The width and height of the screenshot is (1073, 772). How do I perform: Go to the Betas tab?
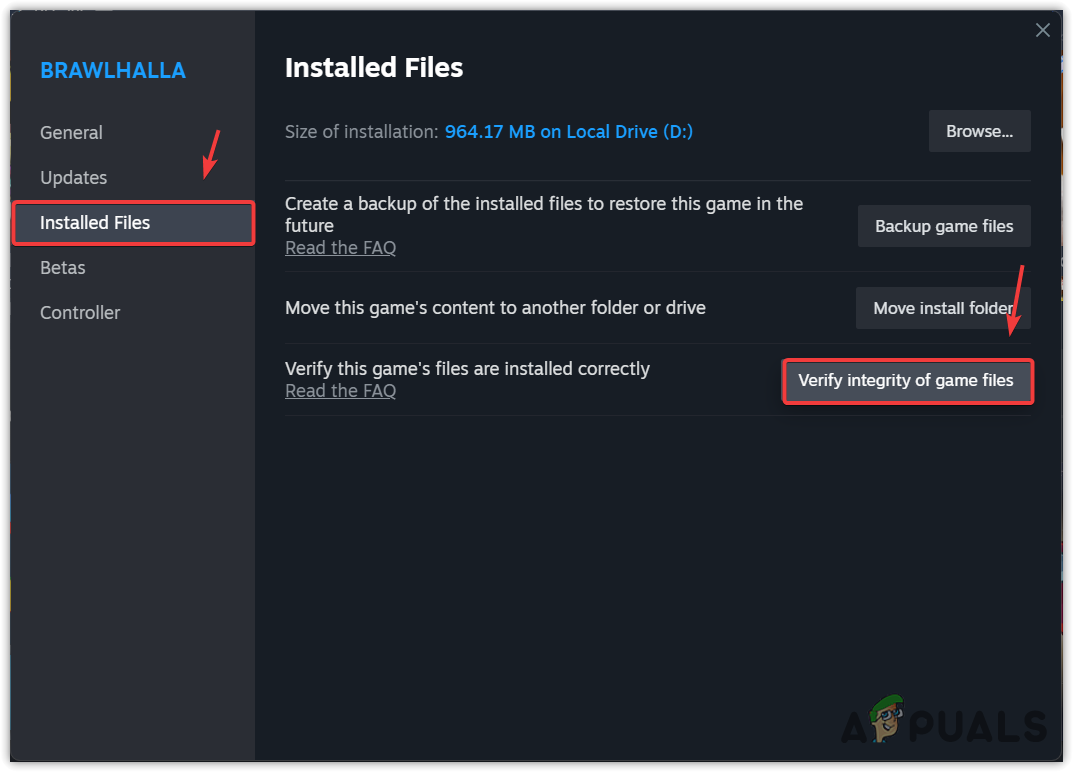click(62, 268)
